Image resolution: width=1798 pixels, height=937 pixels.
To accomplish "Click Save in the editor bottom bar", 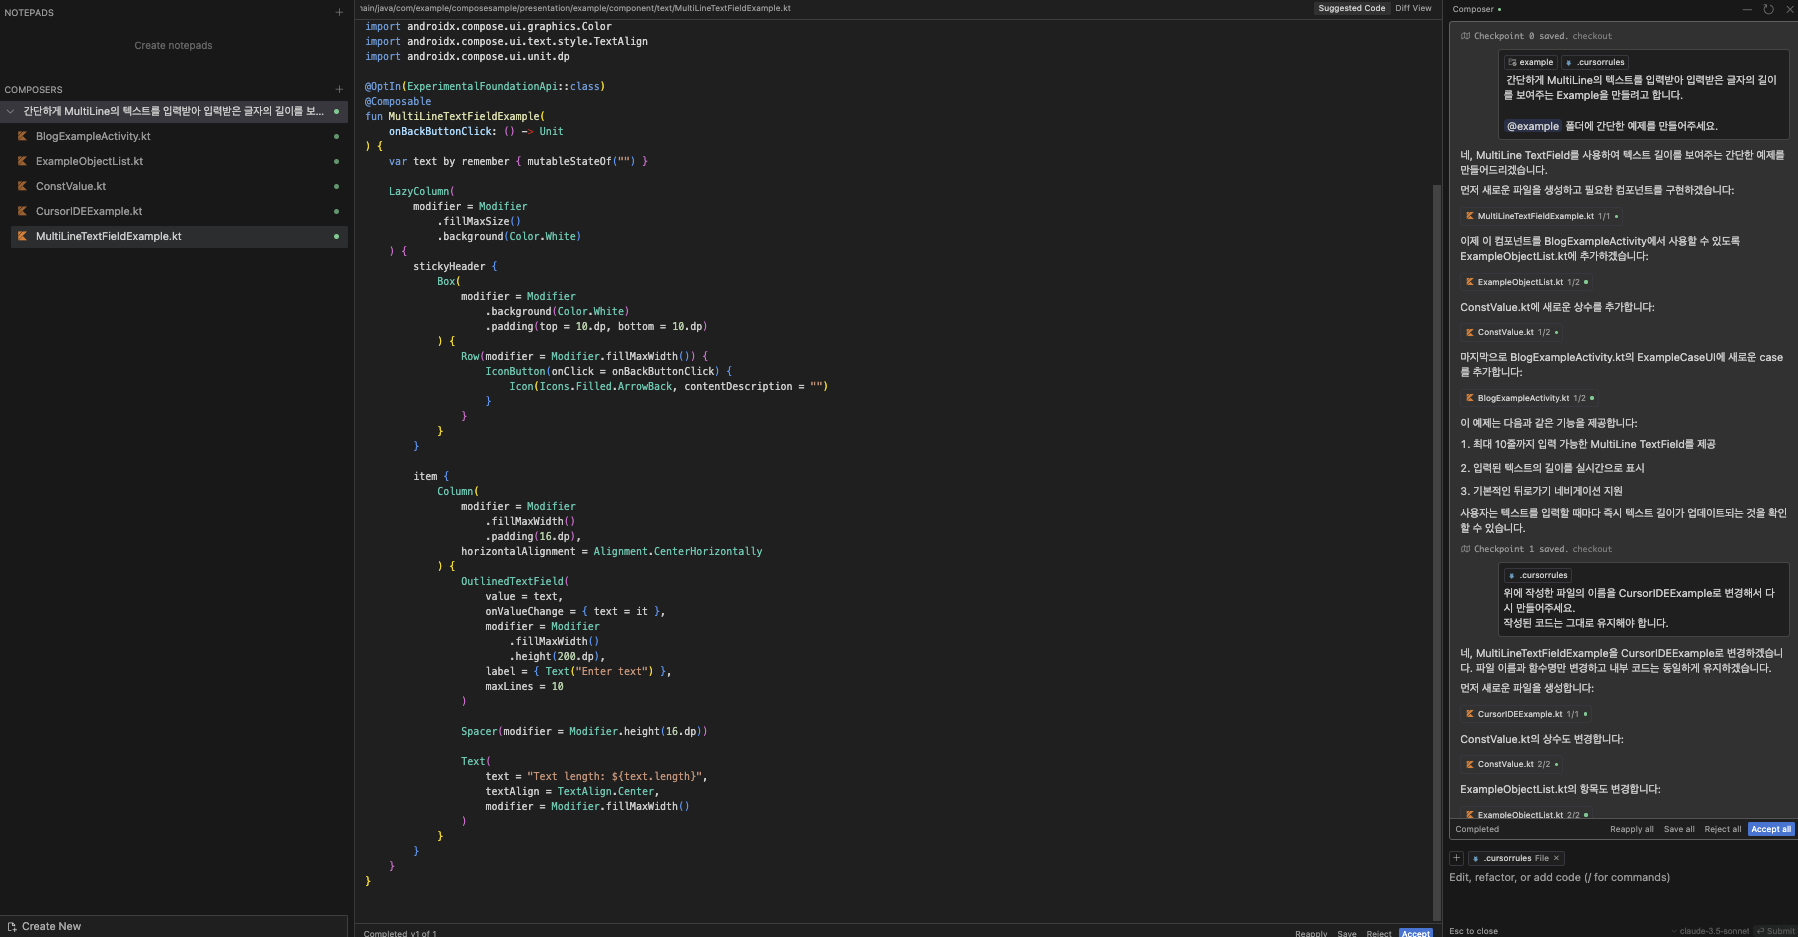I will click(x=1347, y=933).
